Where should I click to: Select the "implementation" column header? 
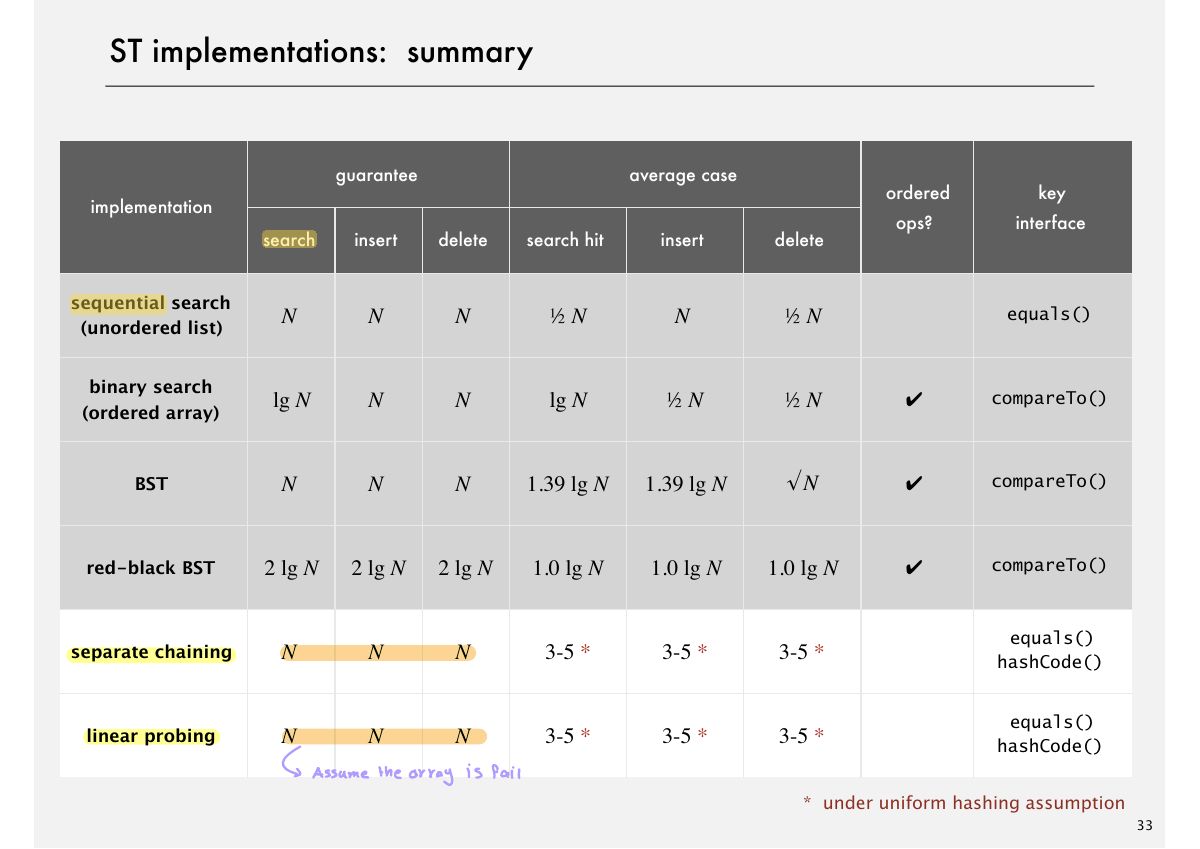(151, 207)
